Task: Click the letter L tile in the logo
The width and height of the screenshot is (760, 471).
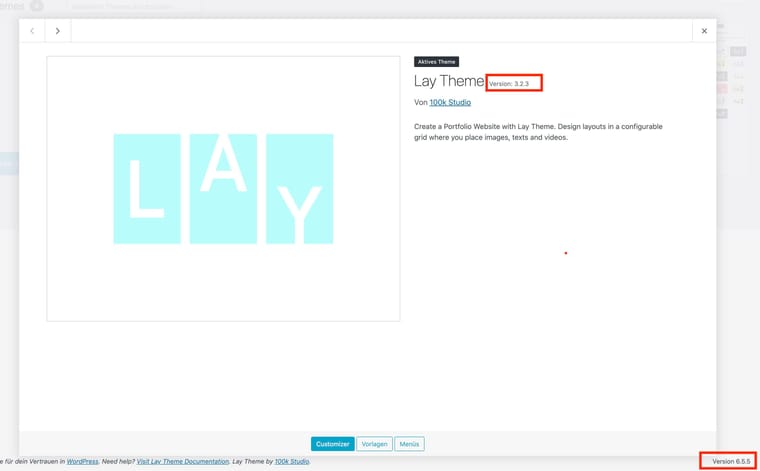Action: pyautogui.click(x=147, y=189)
